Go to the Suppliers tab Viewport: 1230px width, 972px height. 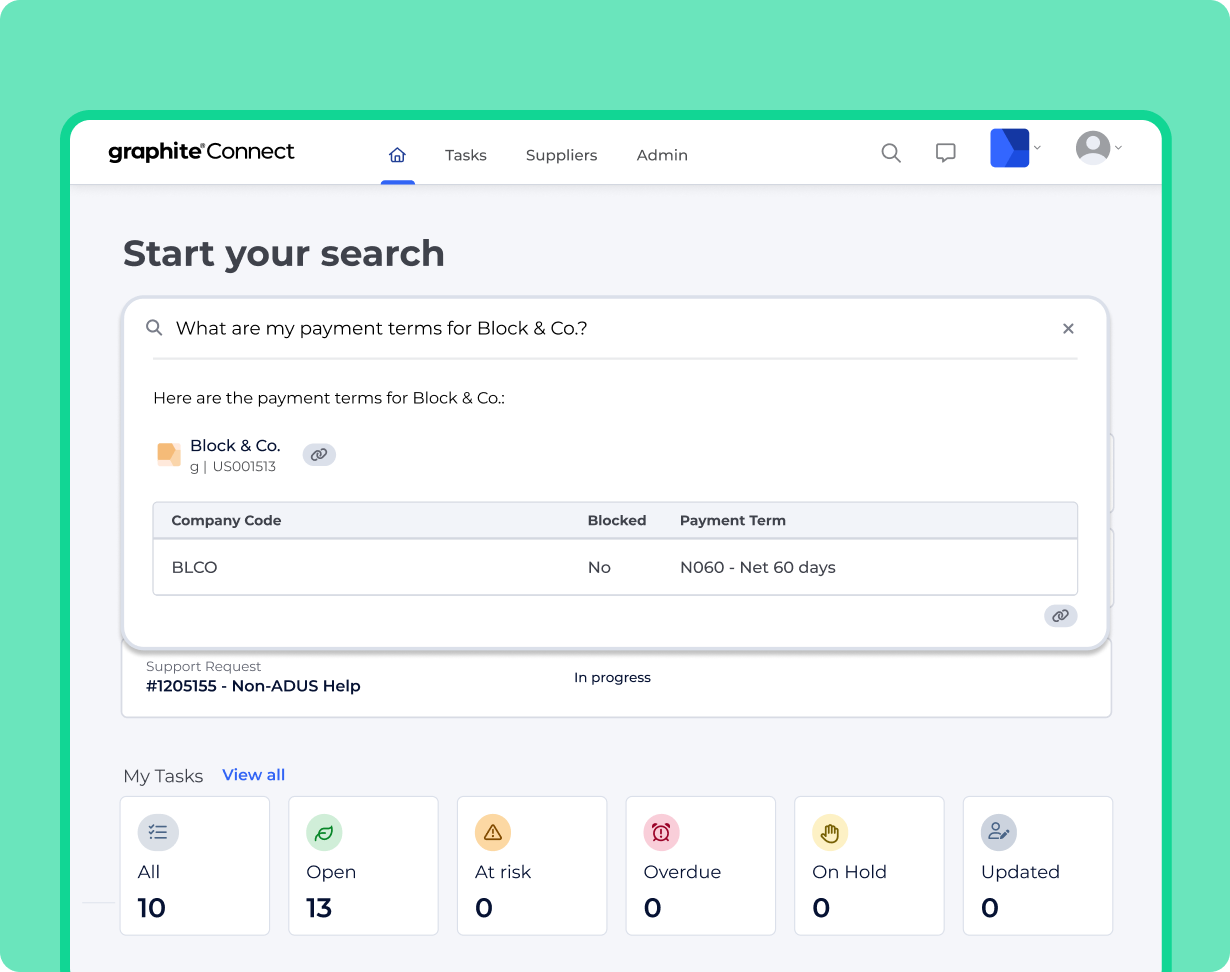(561, 155)
